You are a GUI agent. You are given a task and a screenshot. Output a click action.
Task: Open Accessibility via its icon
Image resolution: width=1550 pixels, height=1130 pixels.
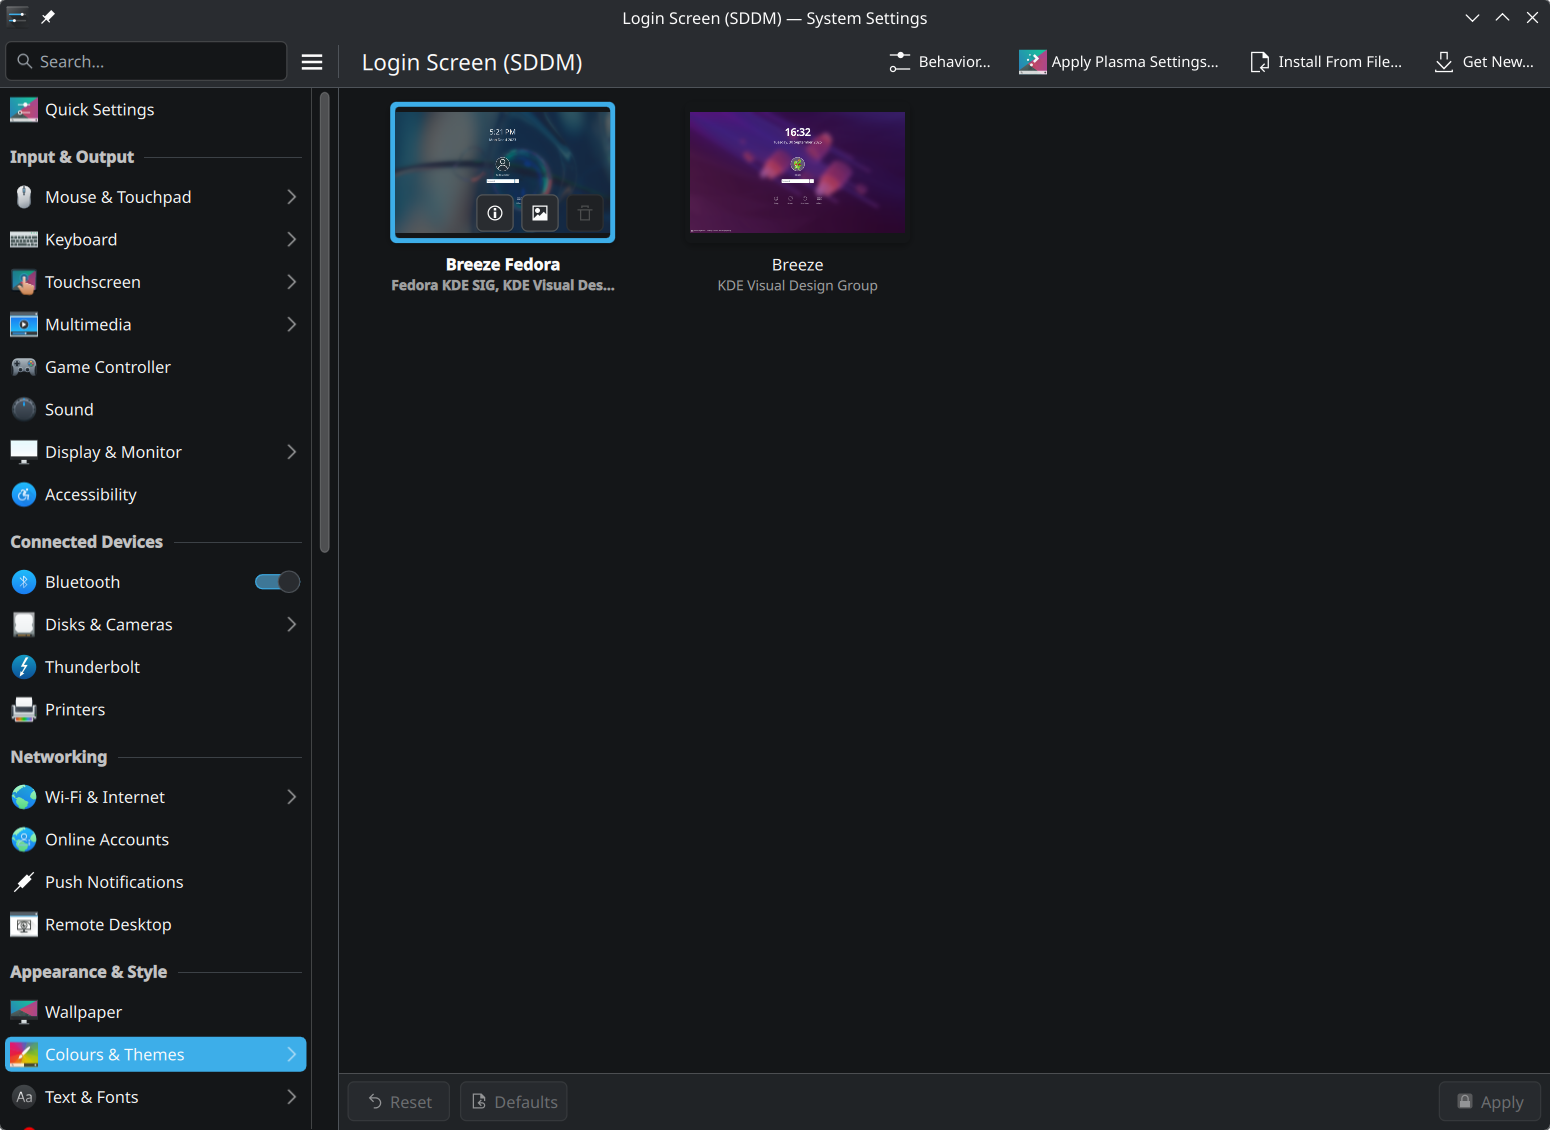click(24, 495)
